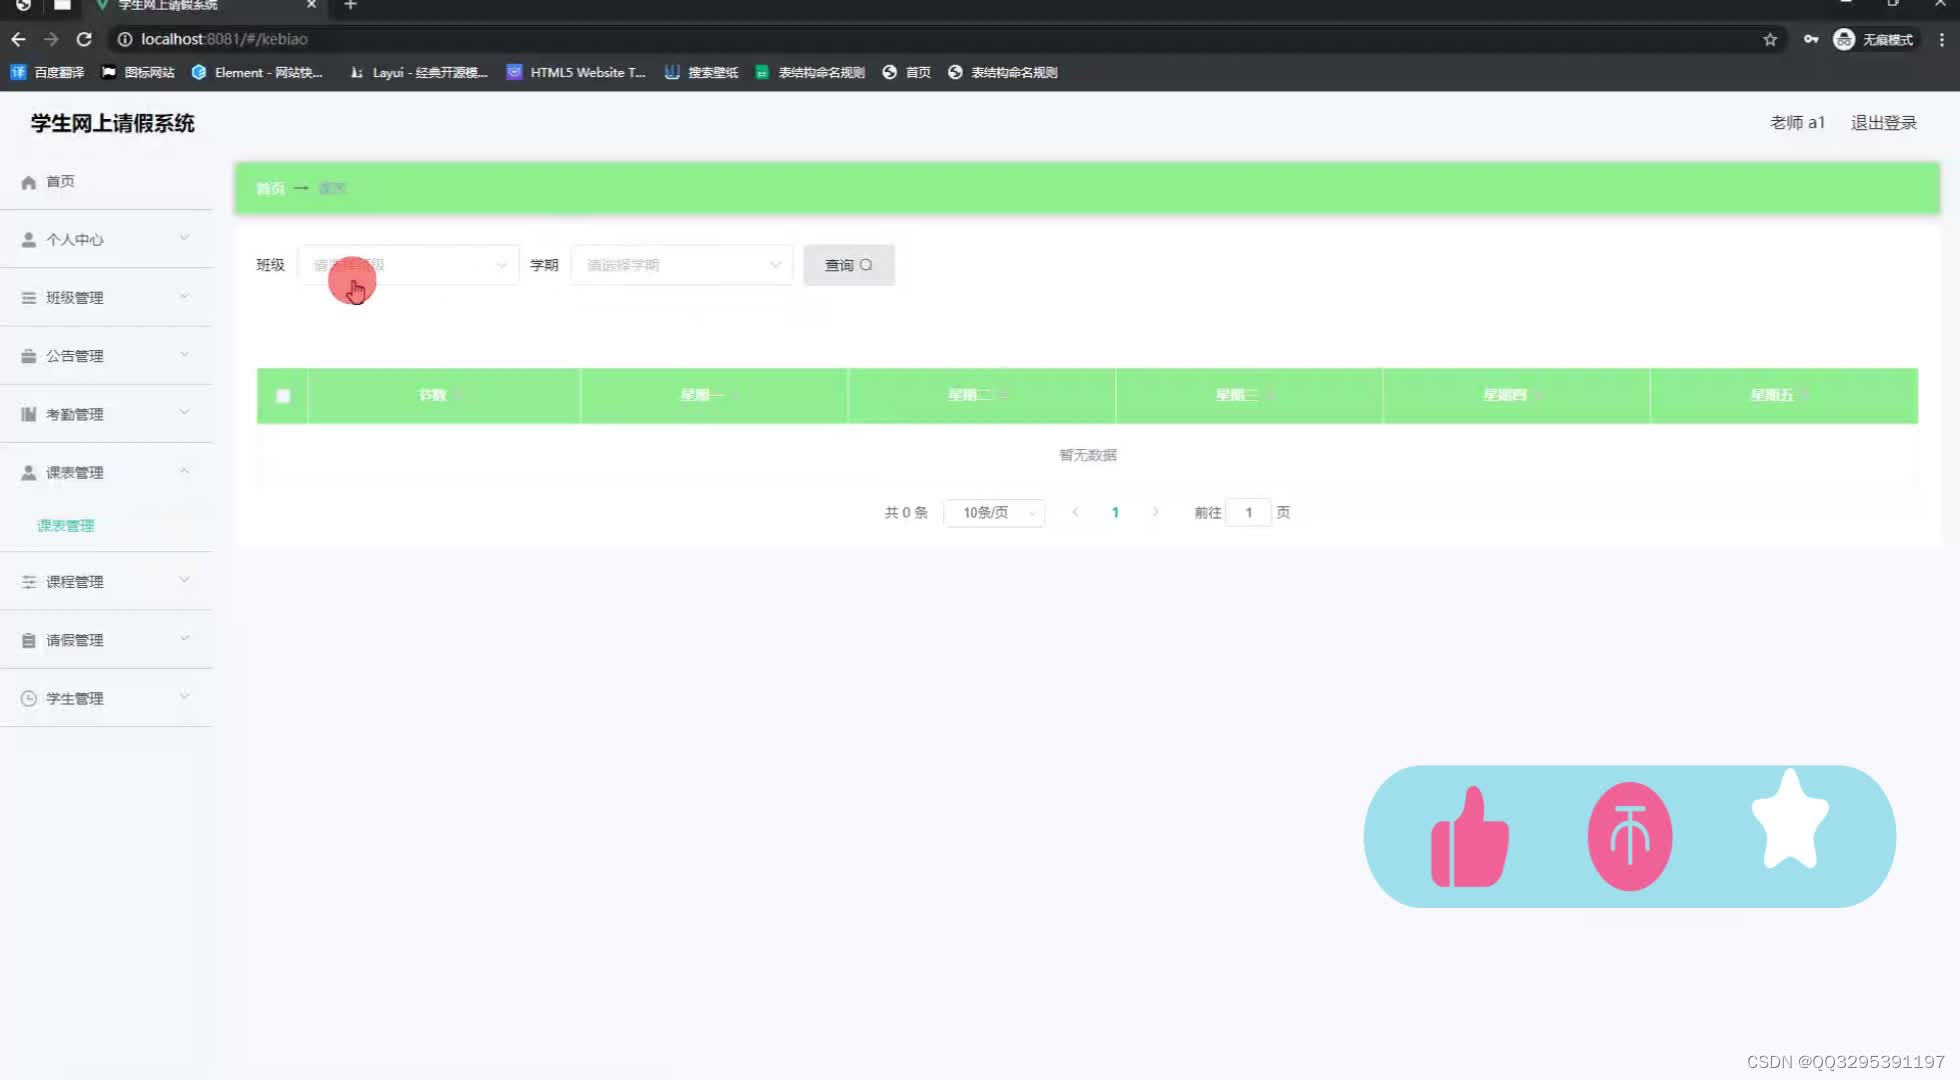This screenshot has width=1960, height=1080.
Task: Expand 考勤管理 chevron arrow
Action: click(x=184, y=413)
